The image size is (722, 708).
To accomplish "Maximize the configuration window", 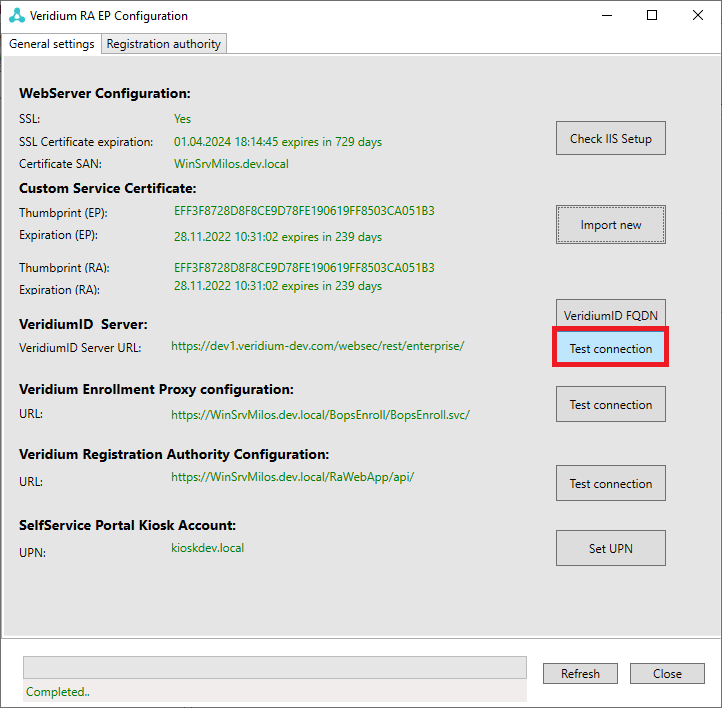I will pos(652,16).
